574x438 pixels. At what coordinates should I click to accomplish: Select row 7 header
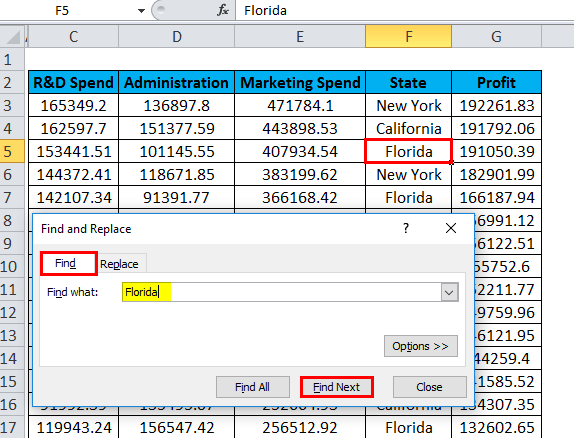tap(12, 197)
